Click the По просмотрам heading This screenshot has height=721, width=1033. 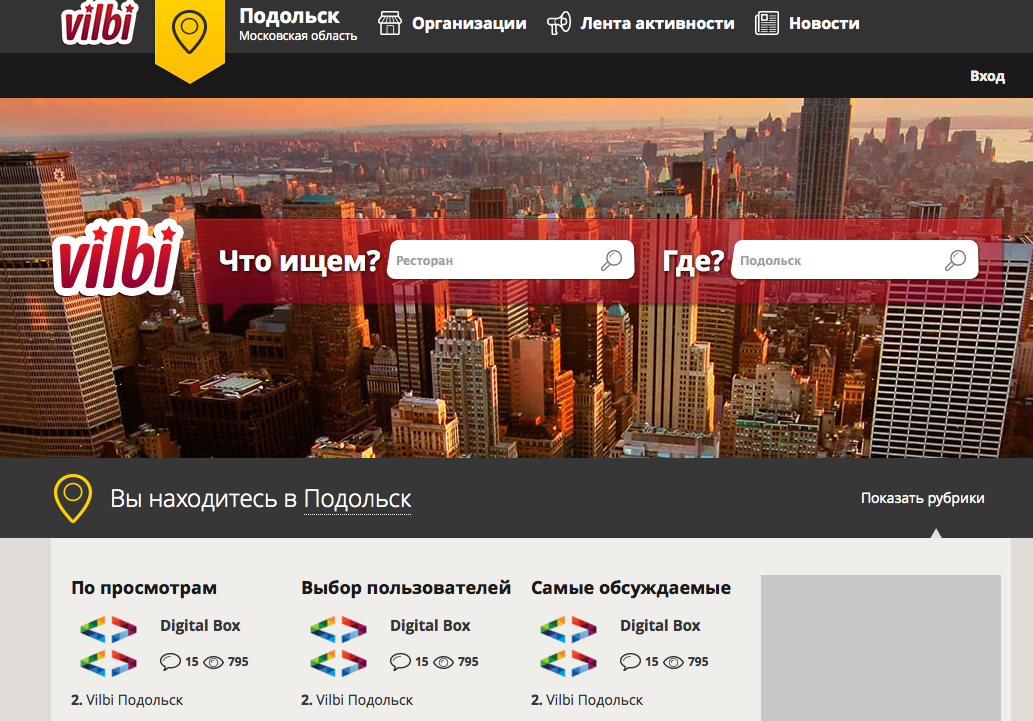point(144,588)
